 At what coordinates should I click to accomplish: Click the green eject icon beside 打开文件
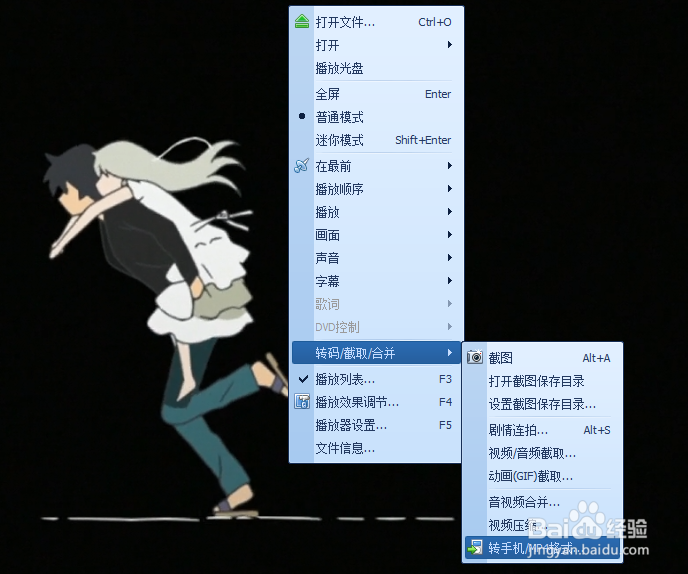click(x=302, y=22)
